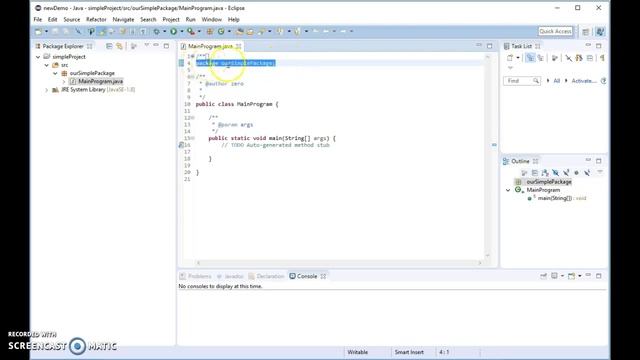640x360 pixels.
Task: Open the Window menu
Action: pos(211,19)
